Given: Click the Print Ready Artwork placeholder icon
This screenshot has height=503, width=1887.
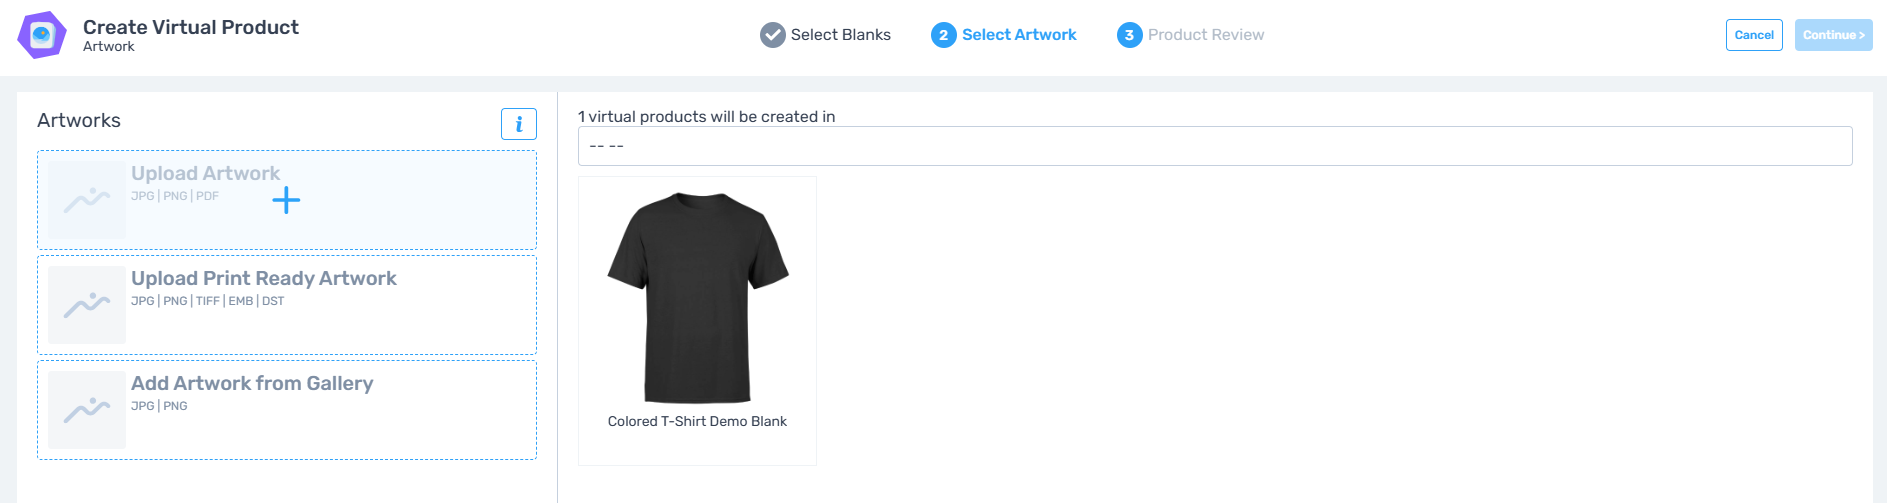Looking at the screenshot, I should pos(87,305).
